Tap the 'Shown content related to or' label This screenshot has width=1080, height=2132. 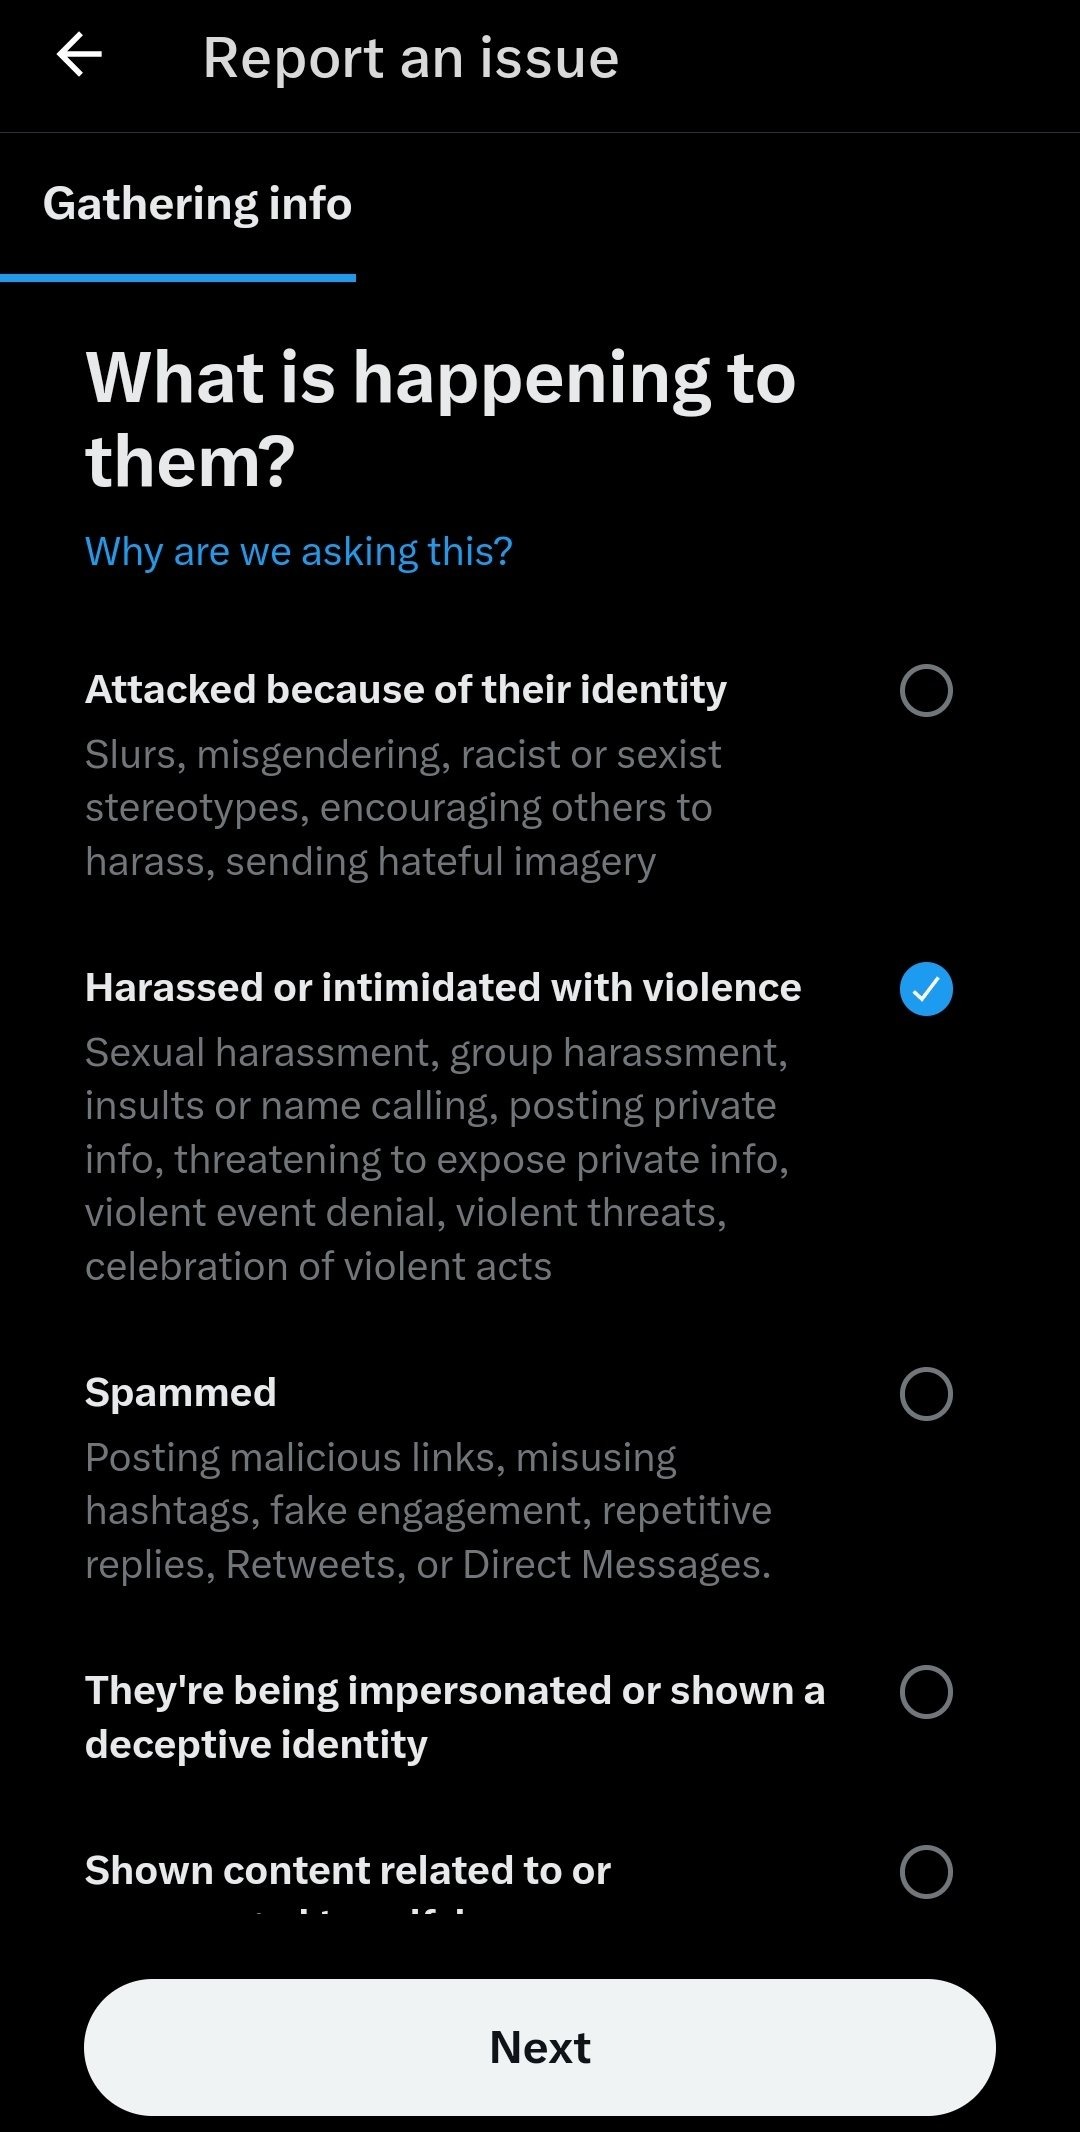coord(348,1870)
